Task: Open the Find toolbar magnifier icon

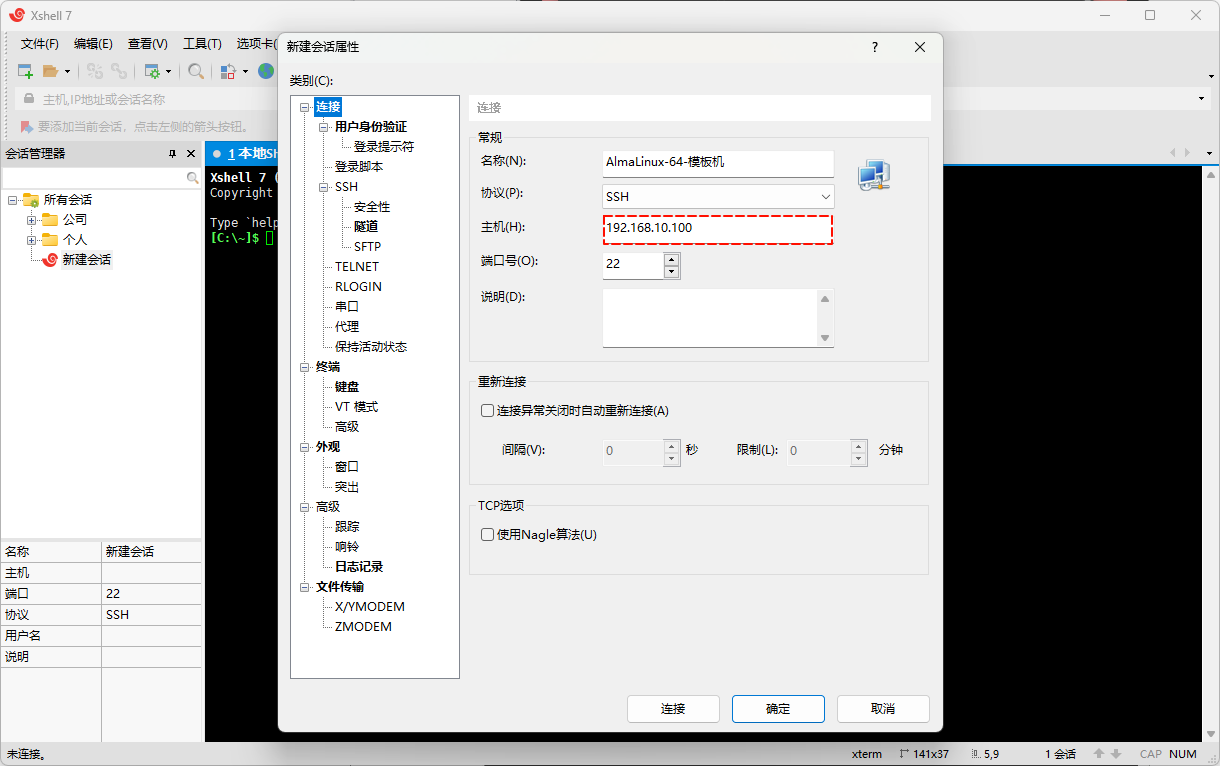Action: click(196, 71)
